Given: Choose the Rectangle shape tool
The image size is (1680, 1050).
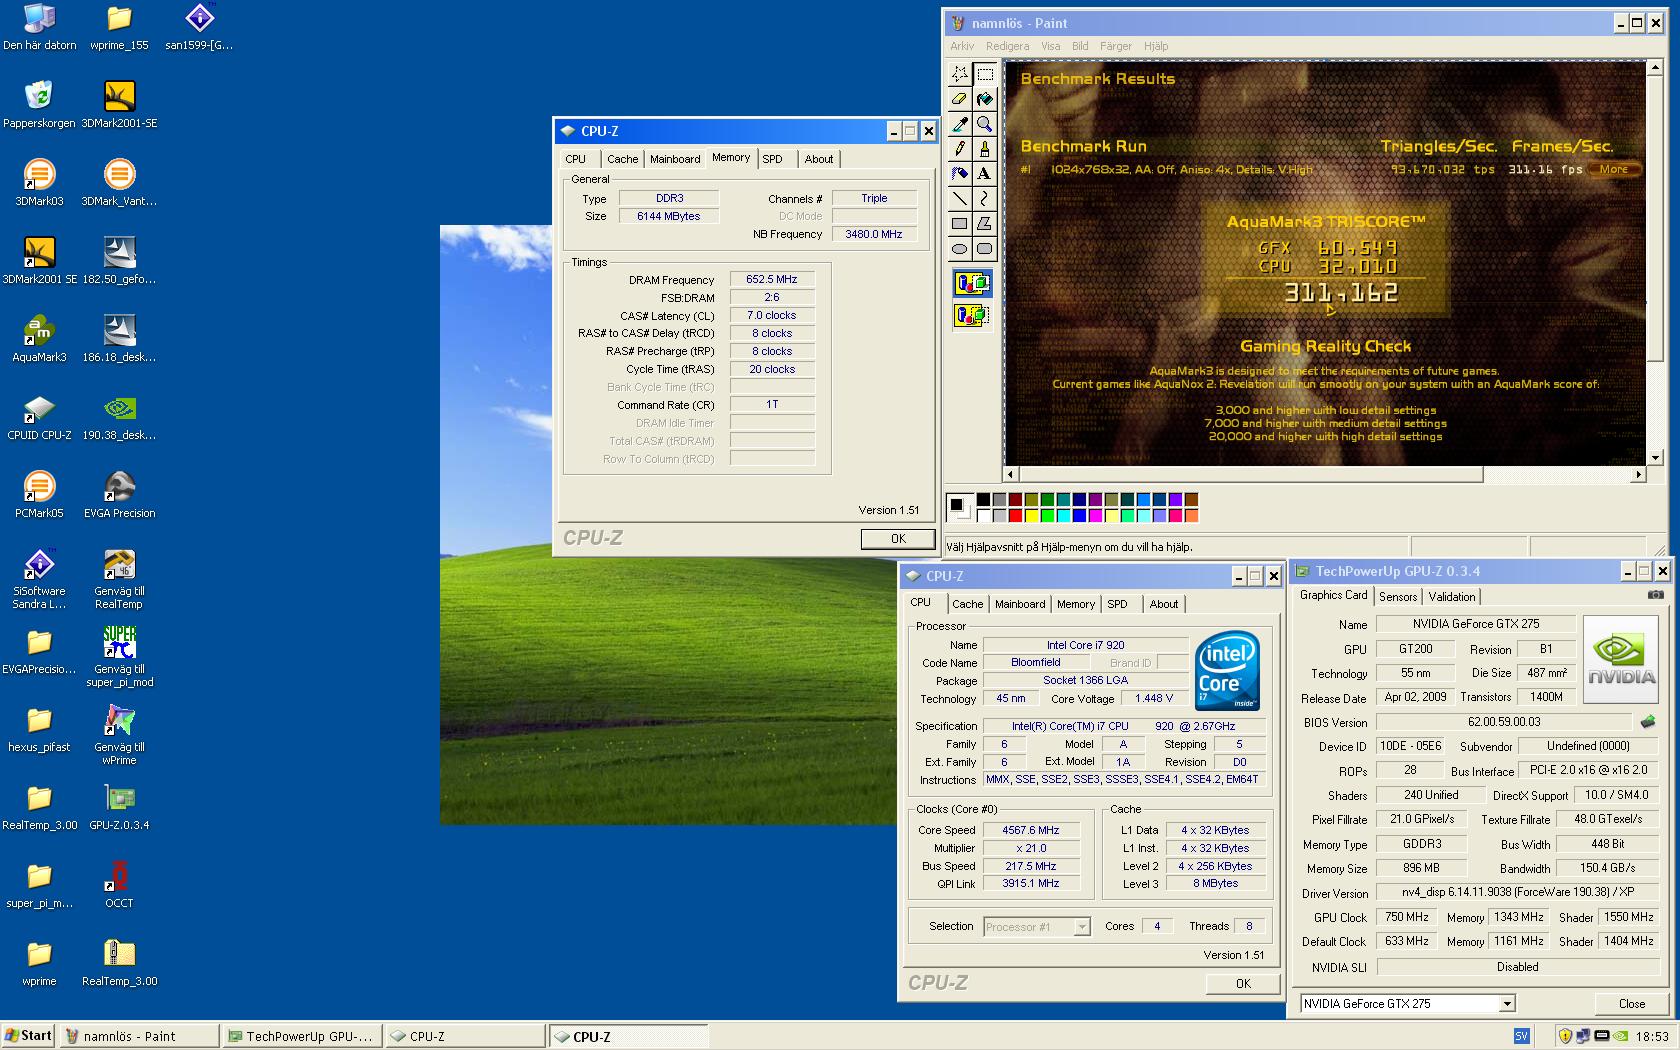Looking at the screenshot, I should (x=959, y=224).
